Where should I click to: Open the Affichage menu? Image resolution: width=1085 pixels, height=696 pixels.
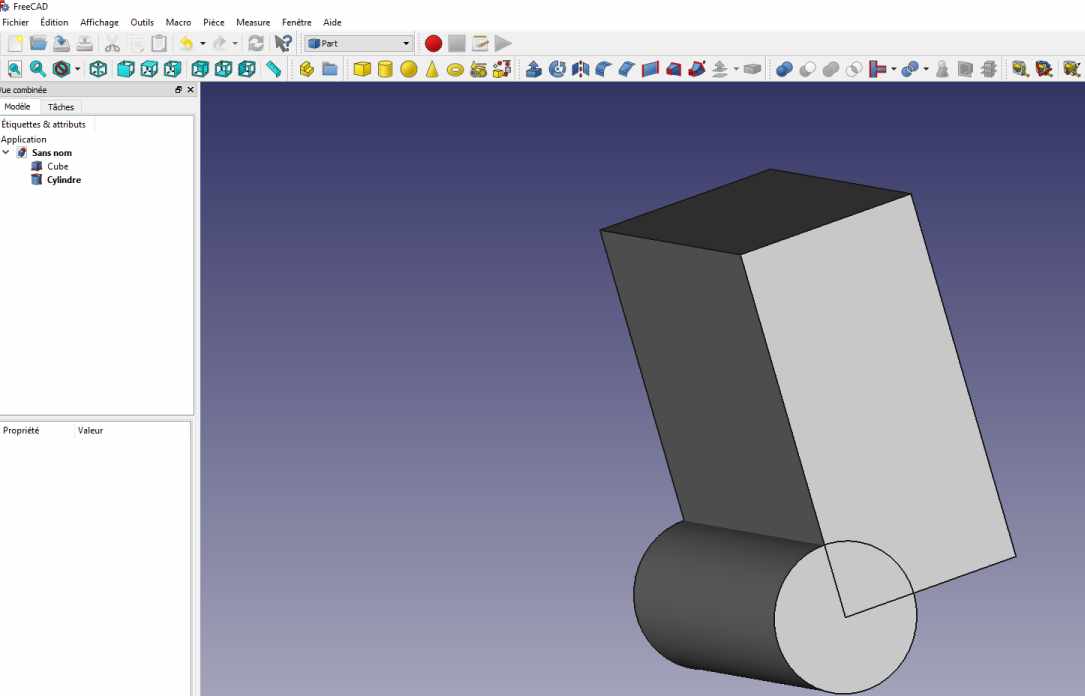coord(99,22)
